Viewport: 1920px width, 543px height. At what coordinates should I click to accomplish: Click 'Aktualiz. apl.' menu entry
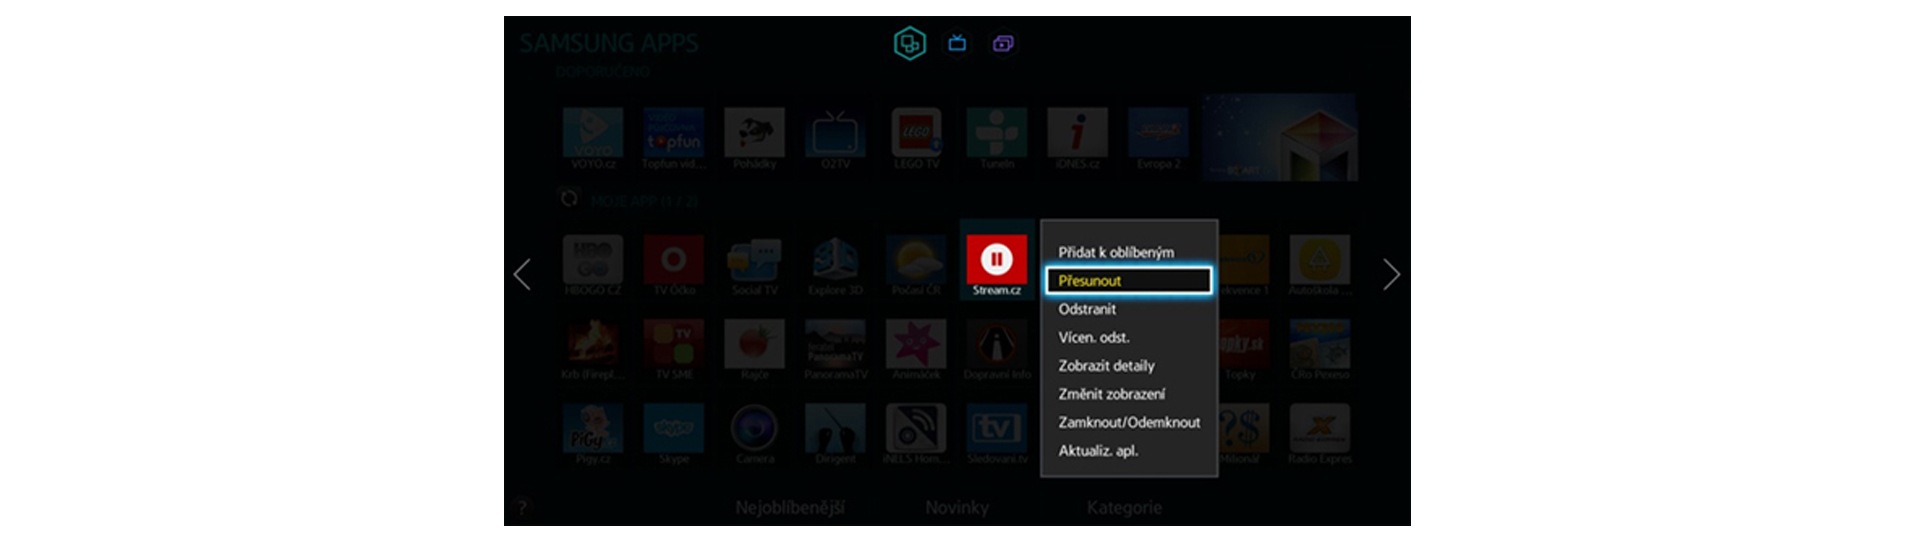[1098, 451]
